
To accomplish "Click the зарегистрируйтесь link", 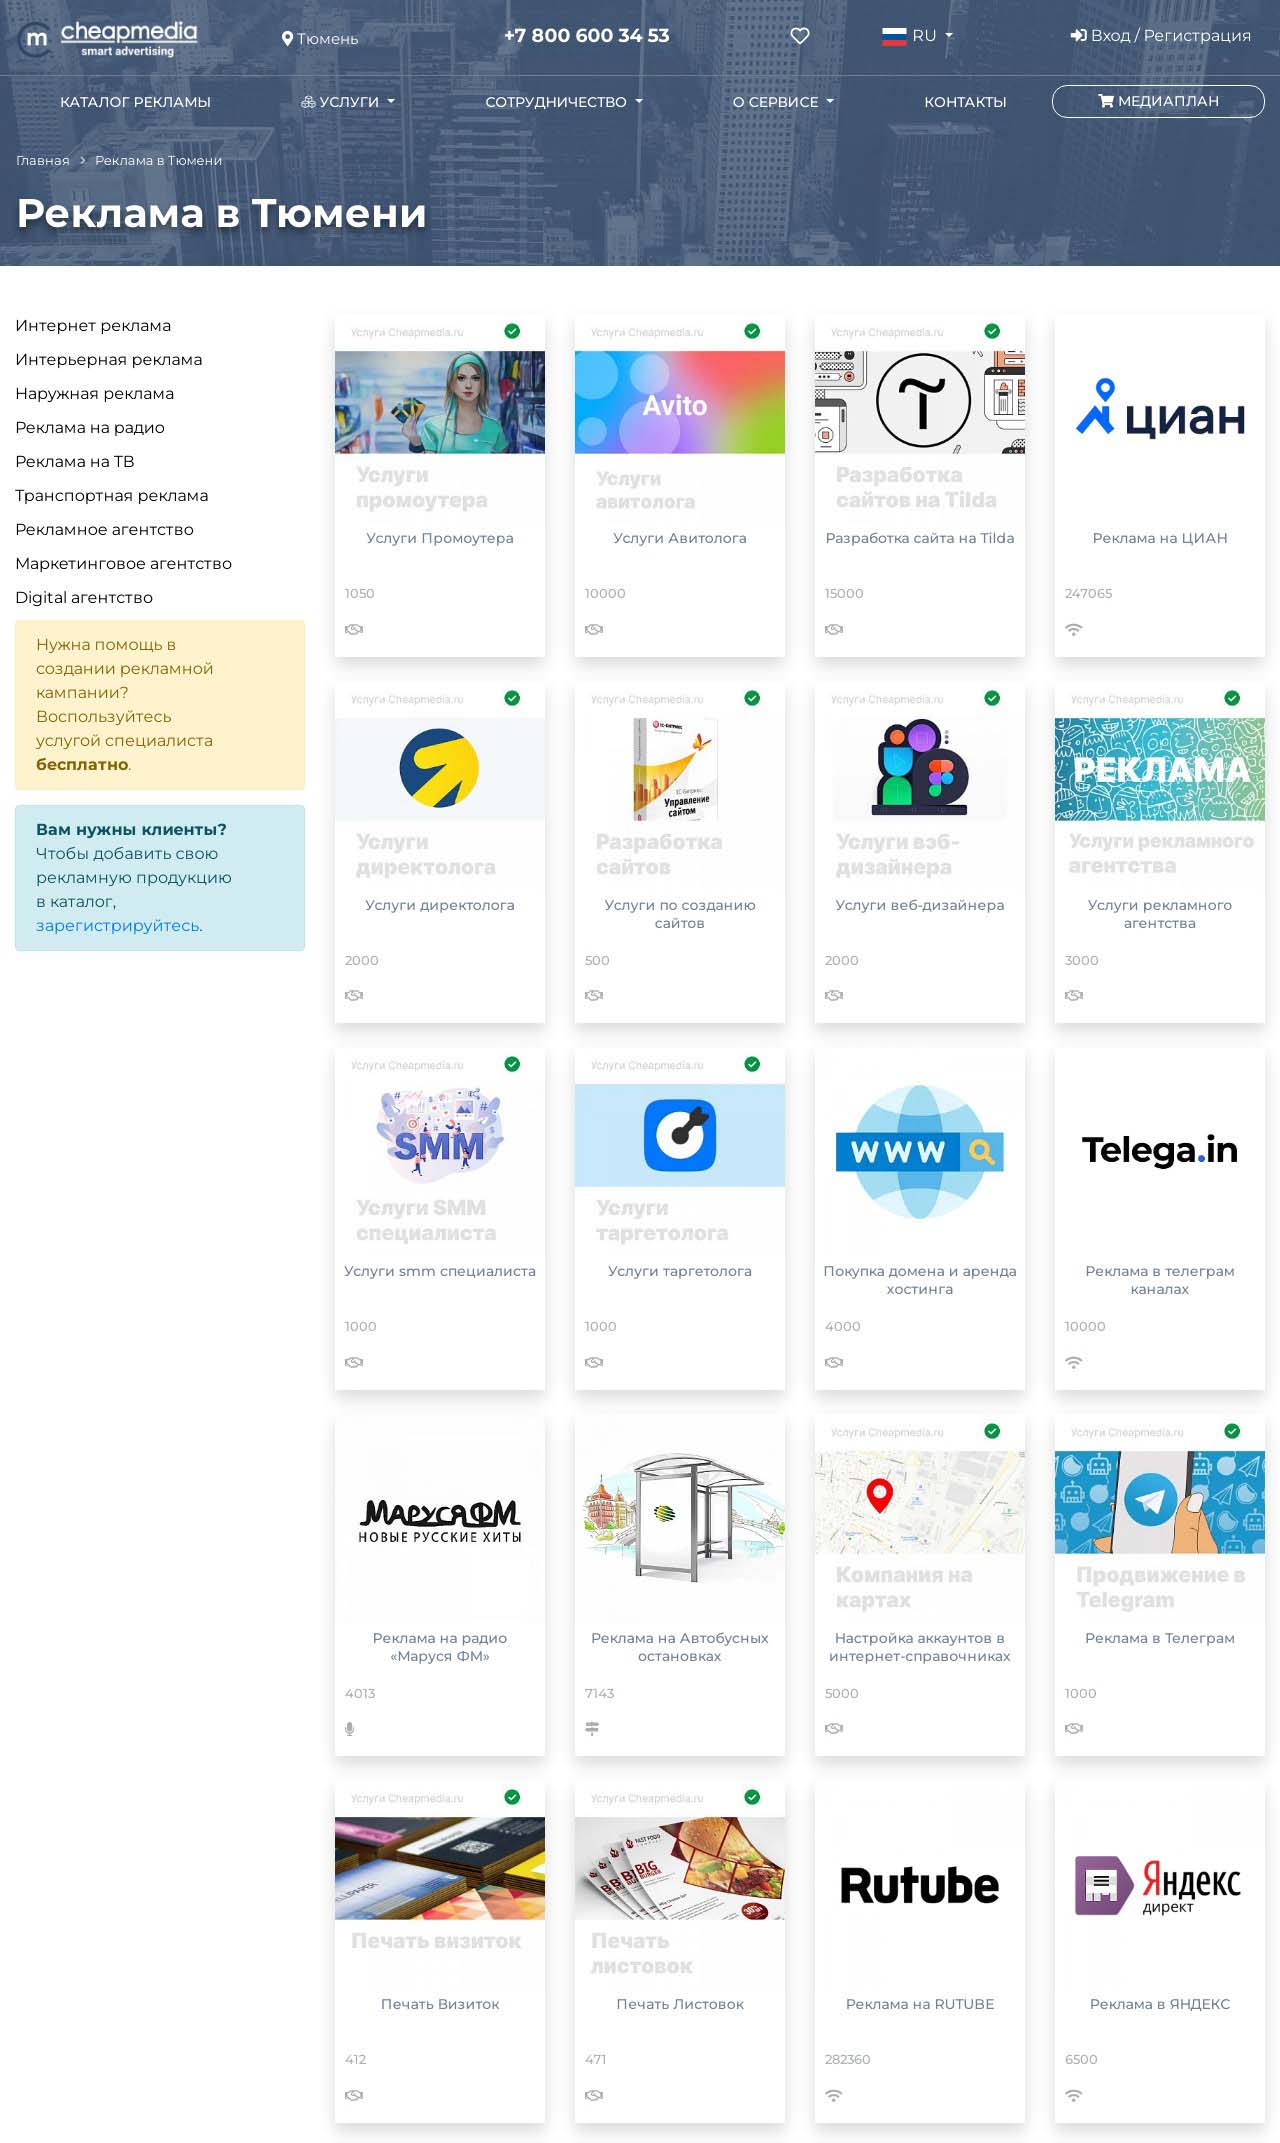I will click(118, 926).
